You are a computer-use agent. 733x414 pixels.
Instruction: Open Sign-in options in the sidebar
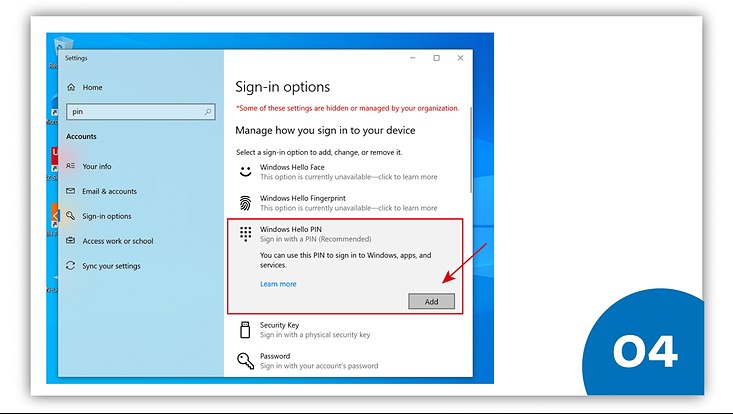pos(106,216)
